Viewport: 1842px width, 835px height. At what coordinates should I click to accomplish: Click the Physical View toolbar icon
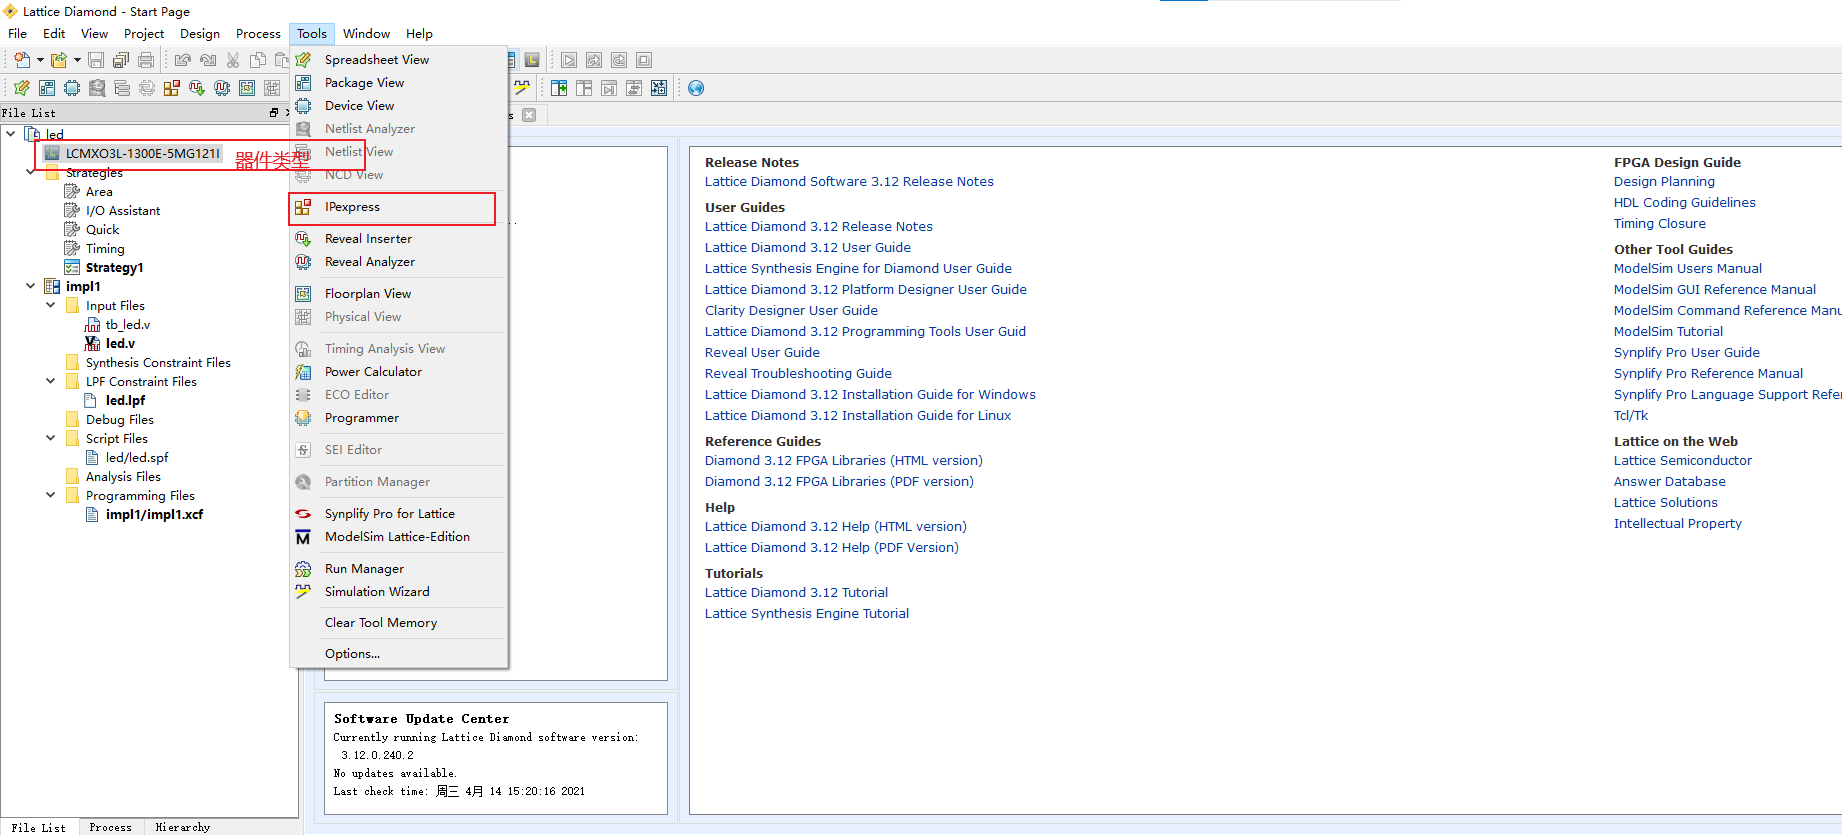pos(272,88)
